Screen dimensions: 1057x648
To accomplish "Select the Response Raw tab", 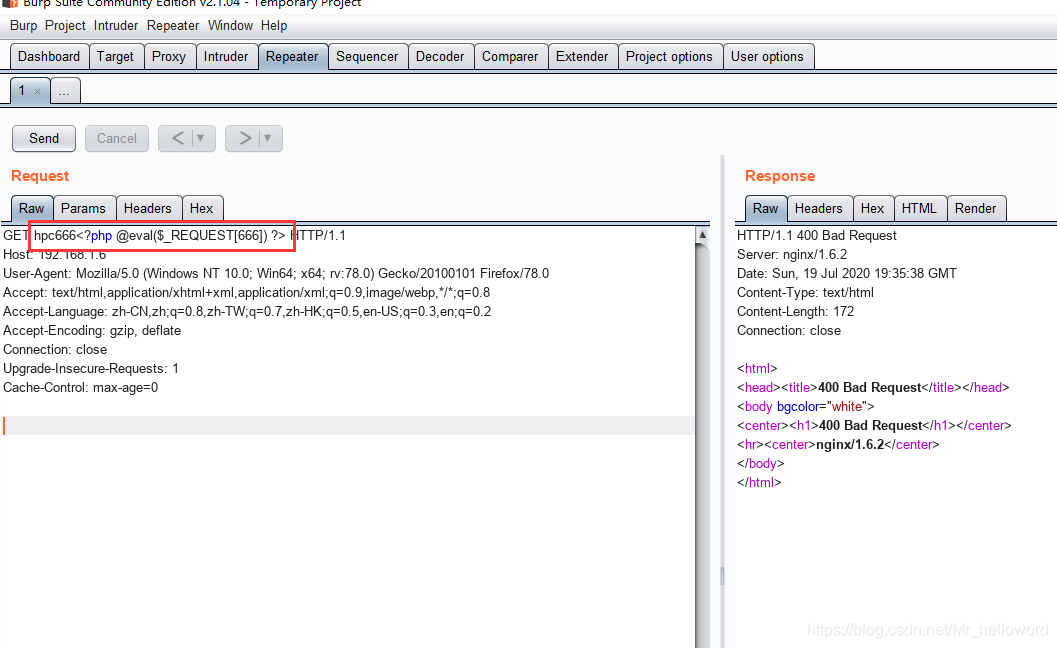I will tap(765, 208).
